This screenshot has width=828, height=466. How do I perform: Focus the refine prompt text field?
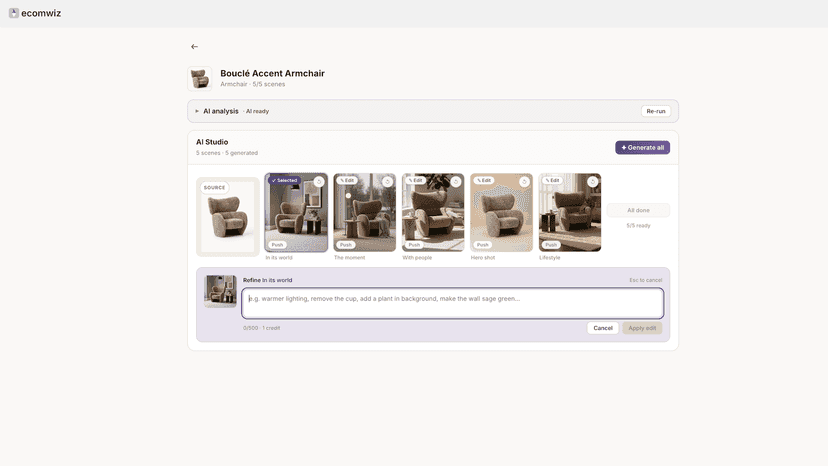click(x=453, y=303)
